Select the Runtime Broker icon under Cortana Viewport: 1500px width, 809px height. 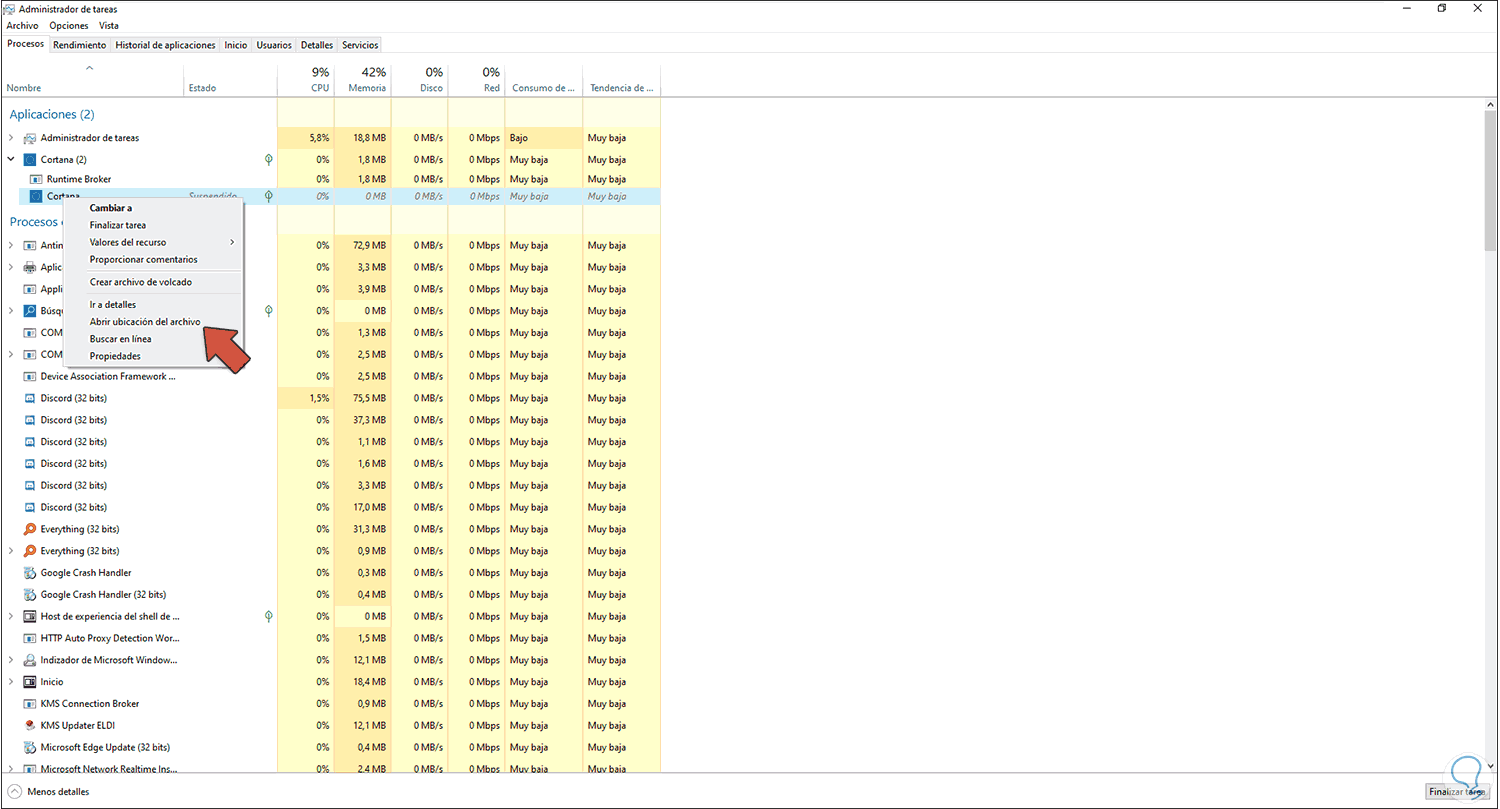click(x=35, y=178)
